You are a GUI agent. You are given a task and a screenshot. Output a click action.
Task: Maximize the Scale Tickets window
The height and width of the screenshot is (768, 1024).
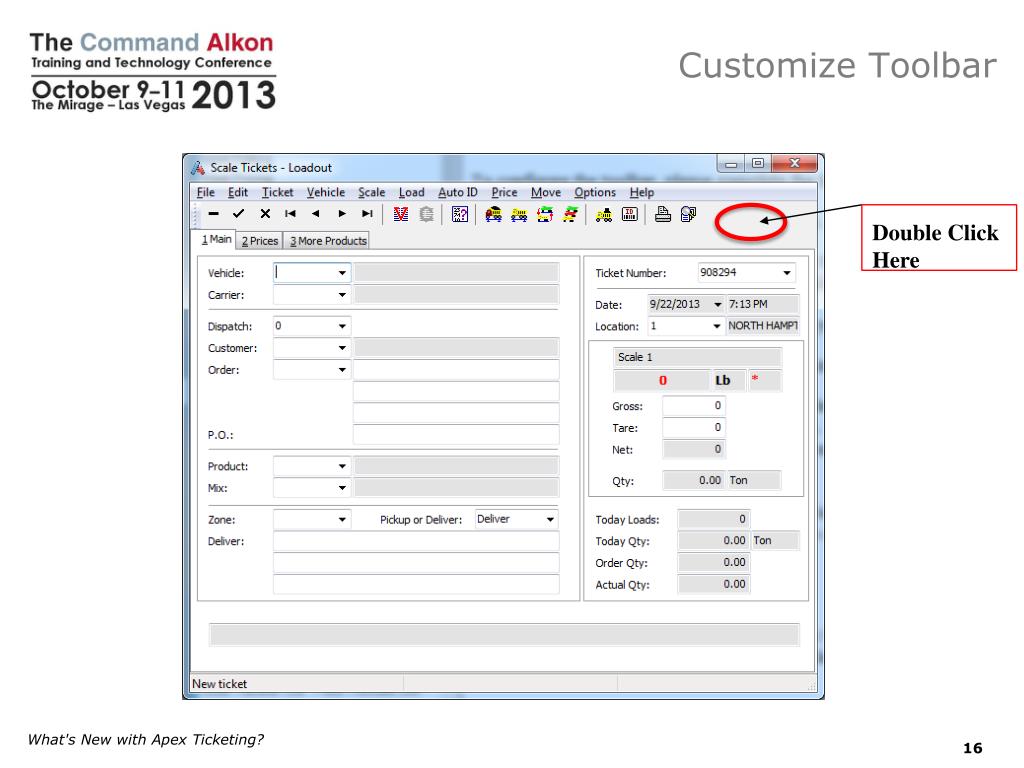(x=758, y=163)
